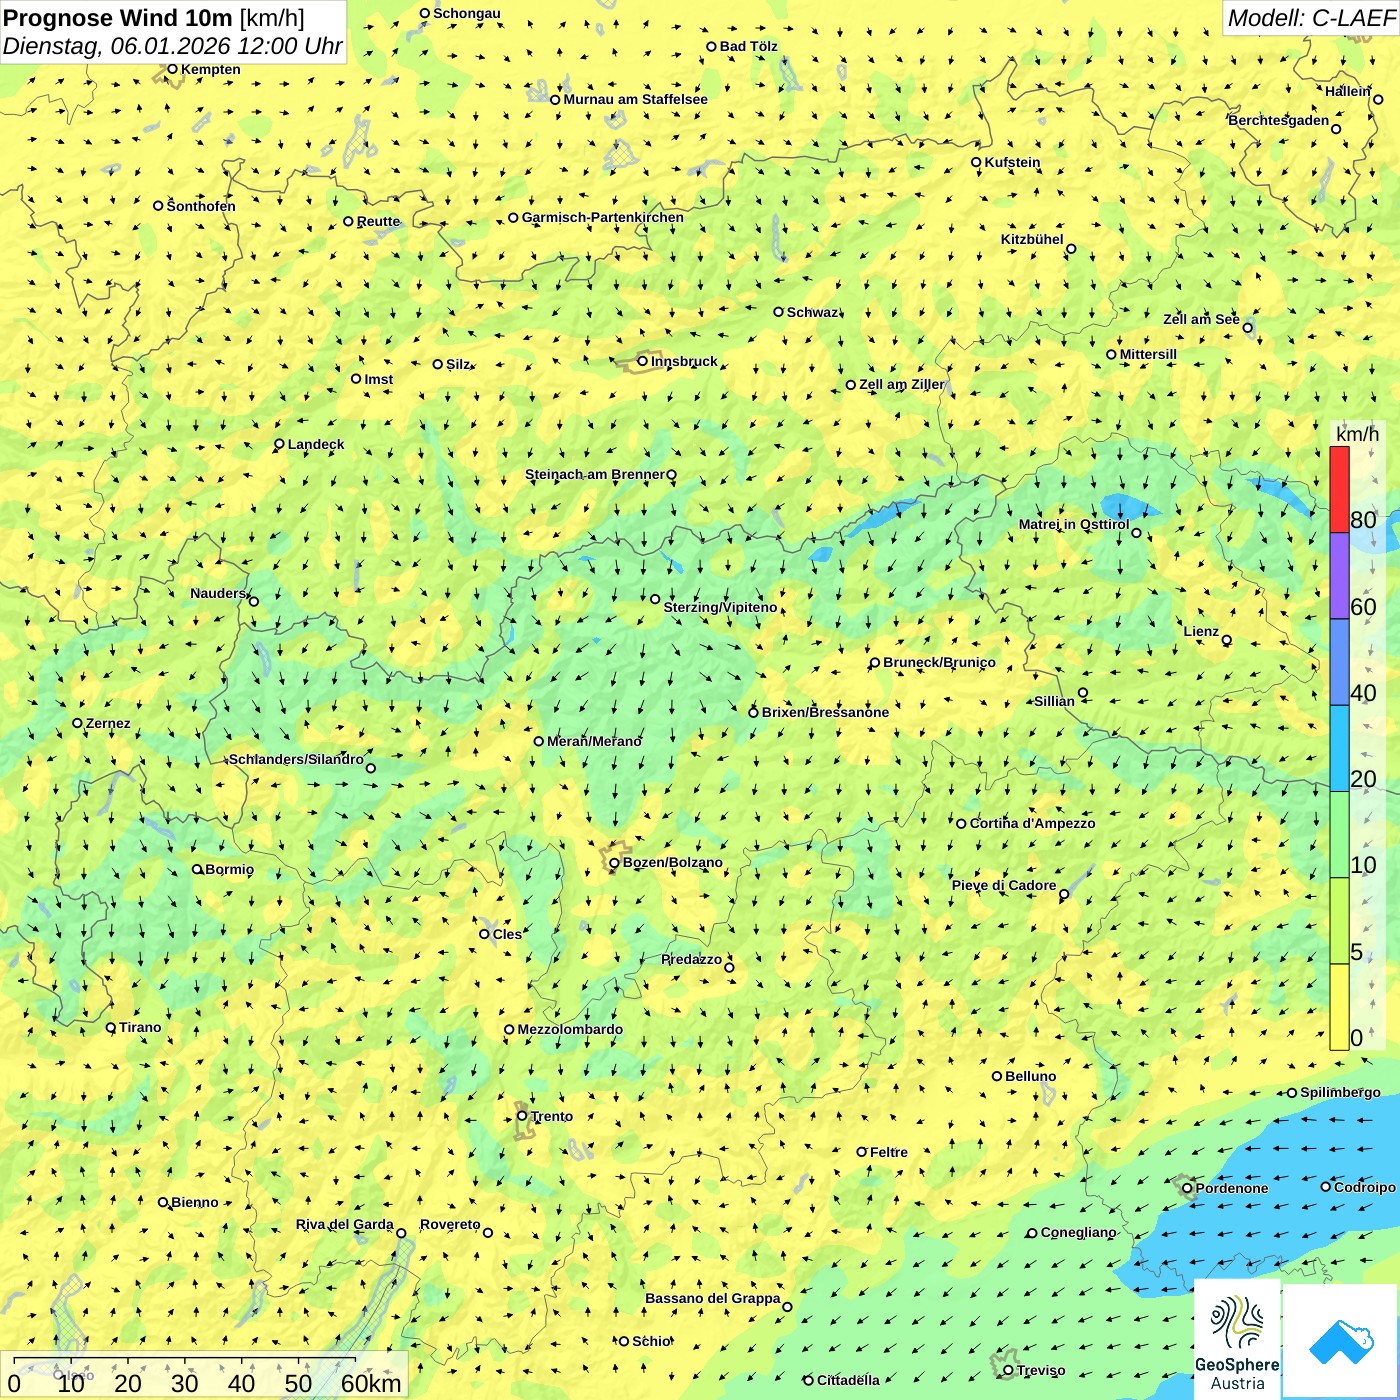This screenshot has width=1400, height=1400.
Task: Click the 'Predazzo' label
Action: pyautogui.click(x=691, y=959)
